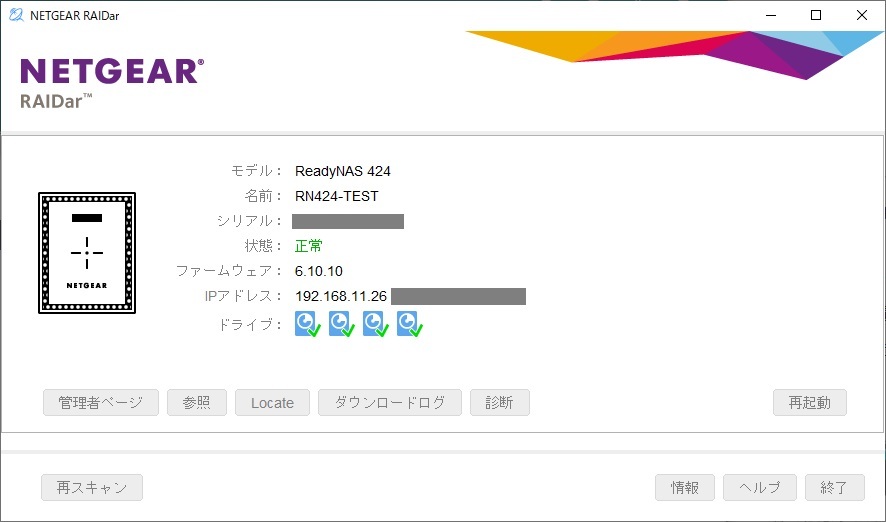The height and width of the screenshot is (522, 886).
Task: Click the シリアル label
Action: pyautogui.click(x=250, y=221)
